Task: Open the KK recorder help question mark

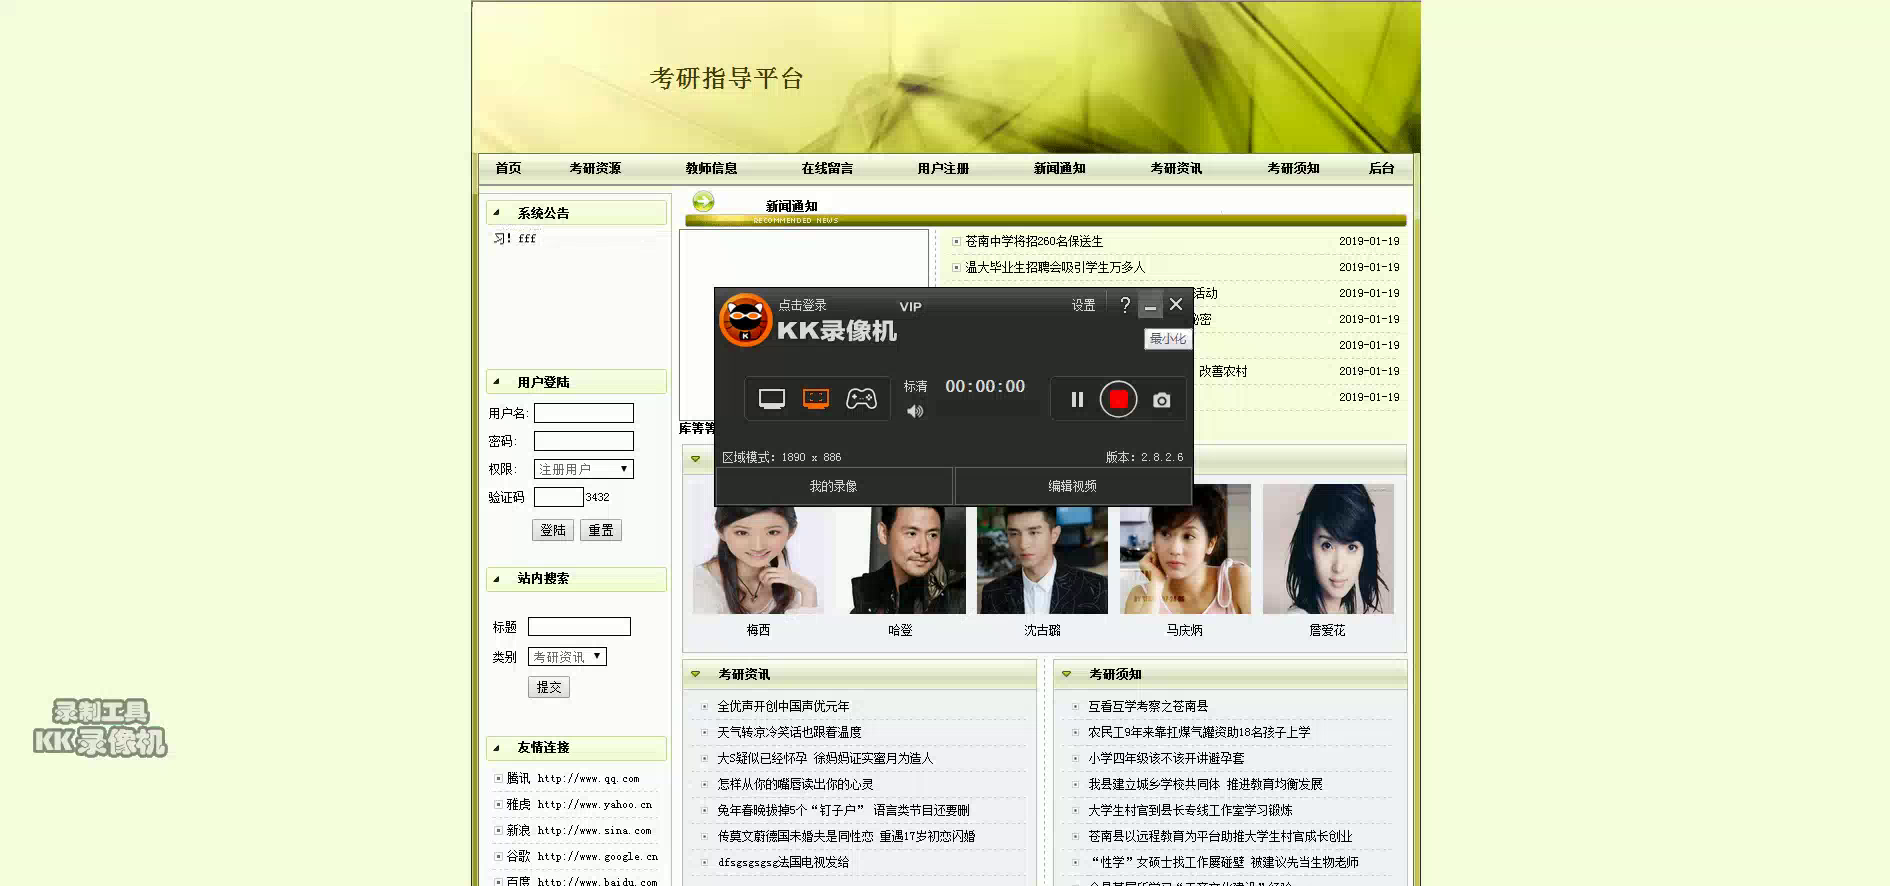Action: pos(1125,305)
